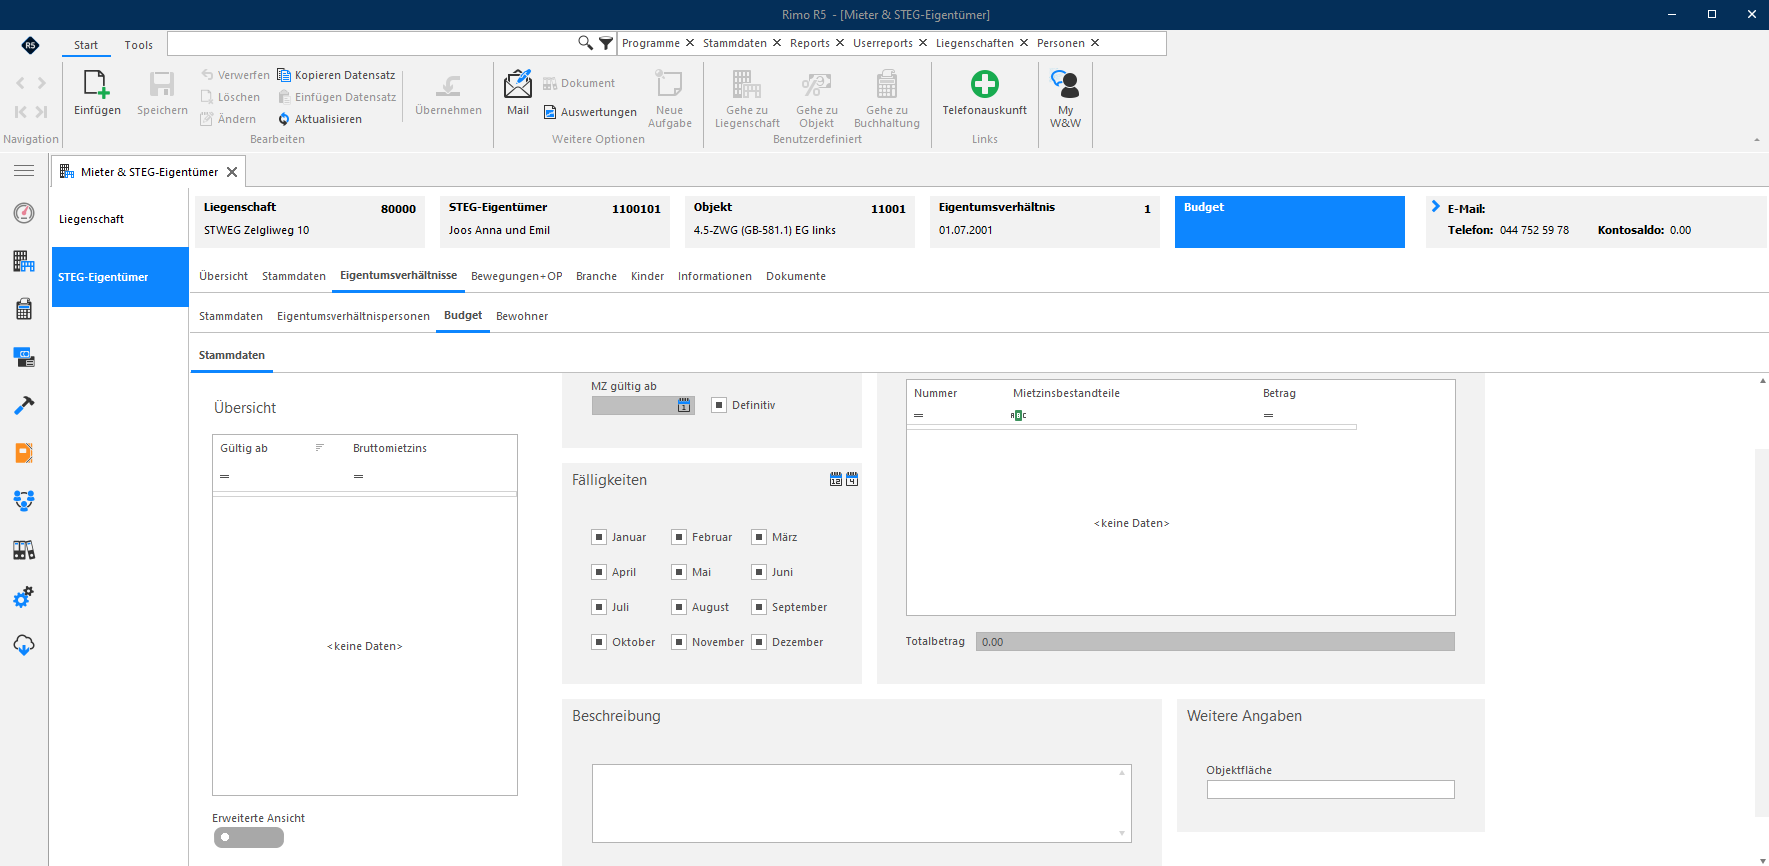Click Aktualisieren refresh icon

[x=284, y=119]
